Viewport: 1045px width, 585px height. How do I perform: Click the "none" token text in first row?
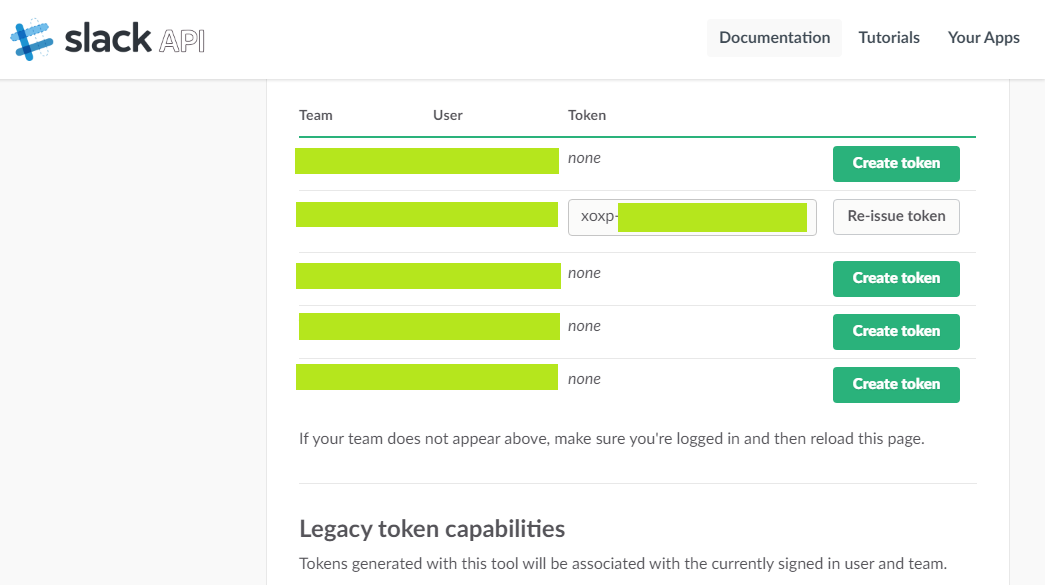point(584,158)
